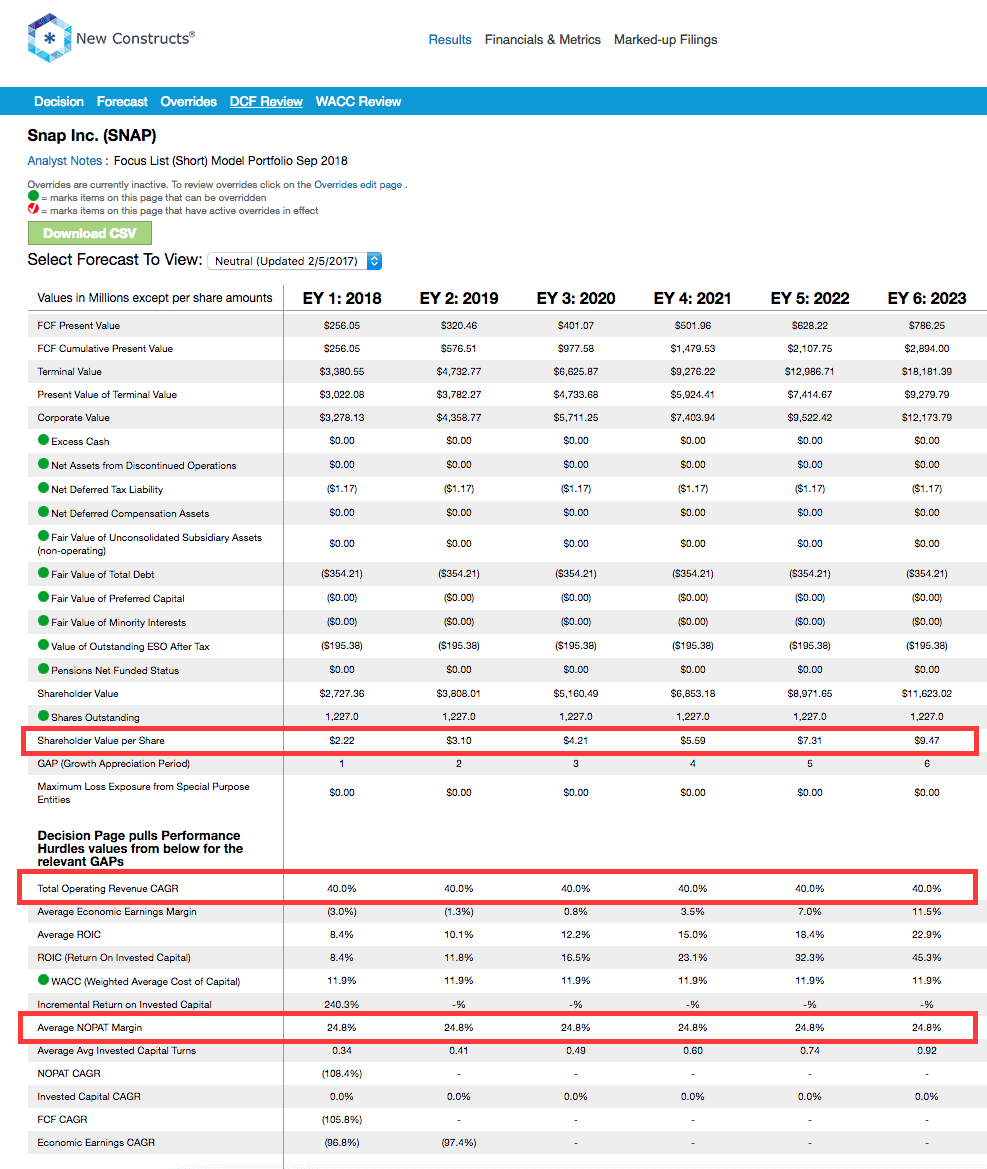Open the WACC Review page
The image size is (987, 1169).
click(x=359, y=101)
